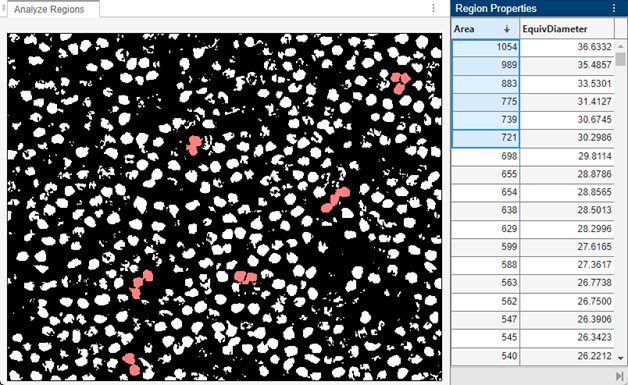
Task: Open the Analyze Regions panel options menu
Action: click(x=433, y=8)
